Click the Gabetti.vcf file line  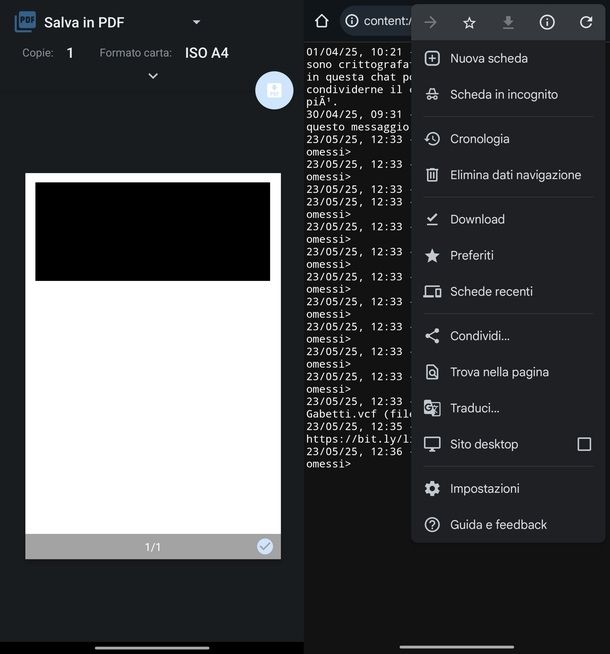359,414
